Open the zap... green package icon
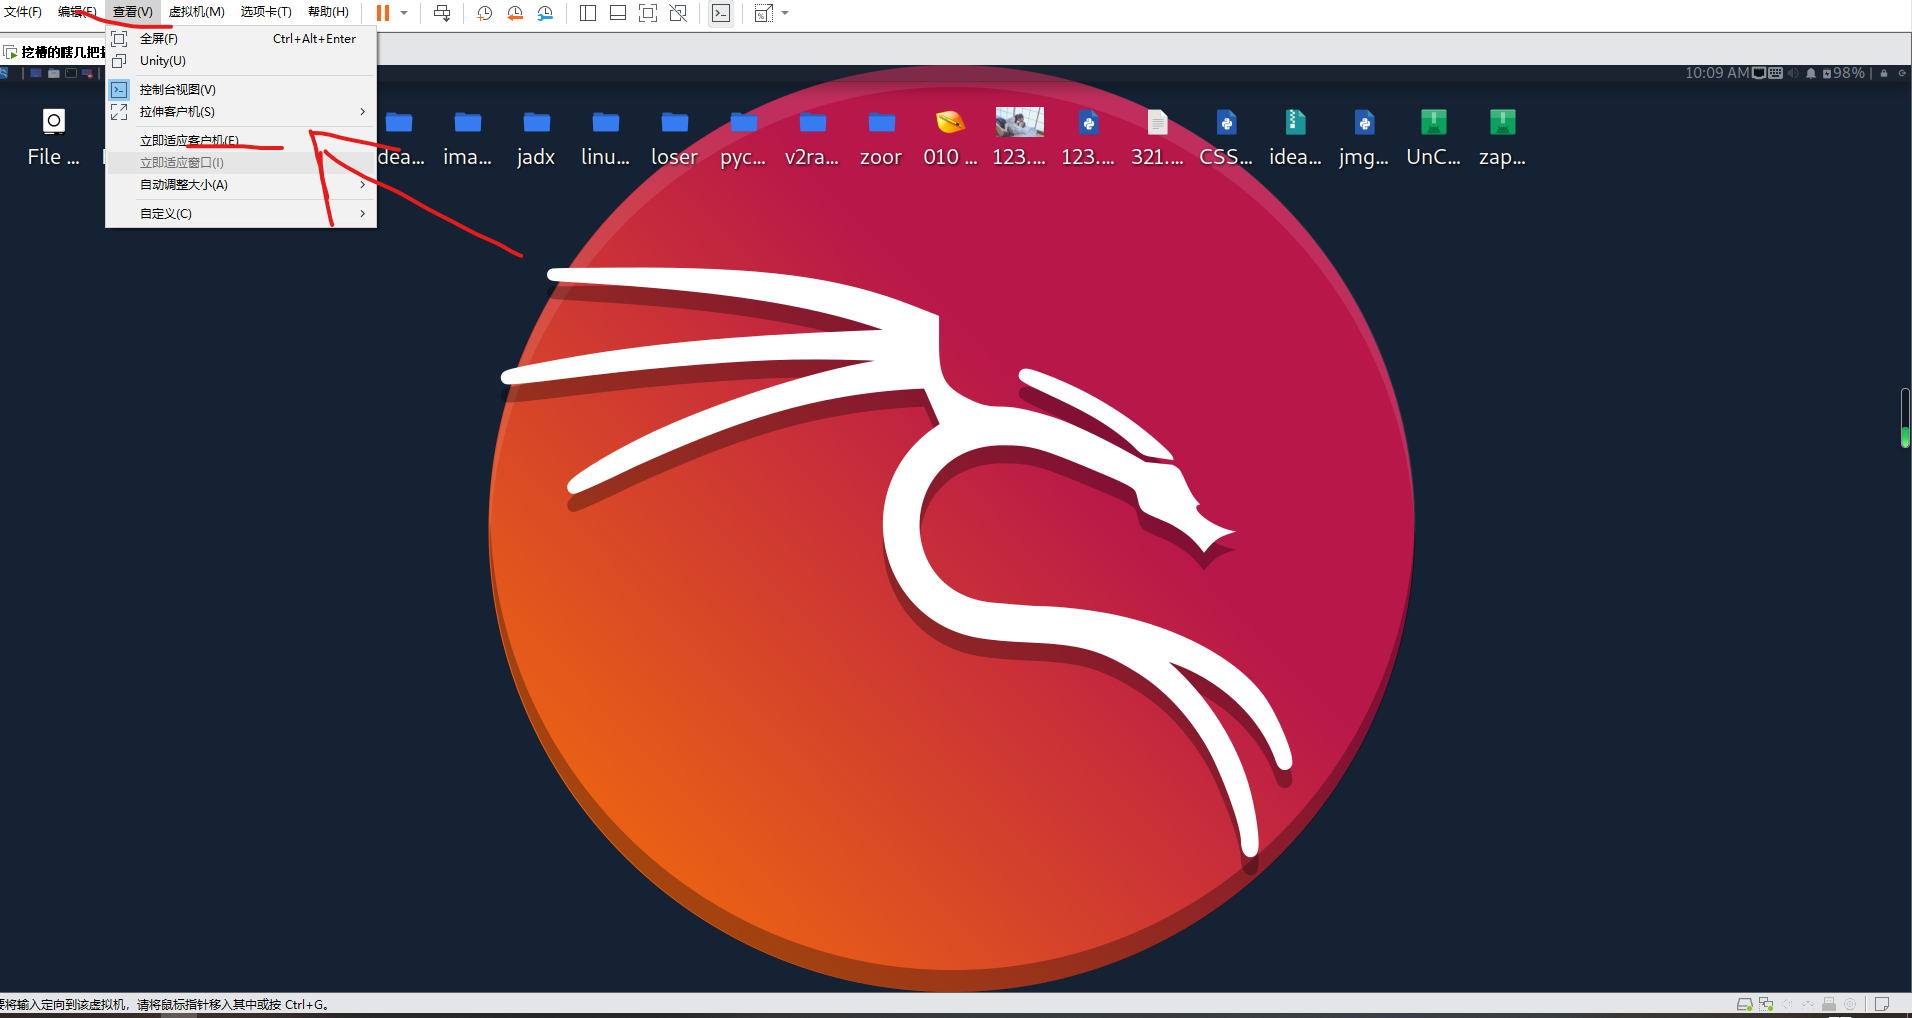This screenshot has width=1912, height=1018. pyautogui.click(x=1502, y=137)
